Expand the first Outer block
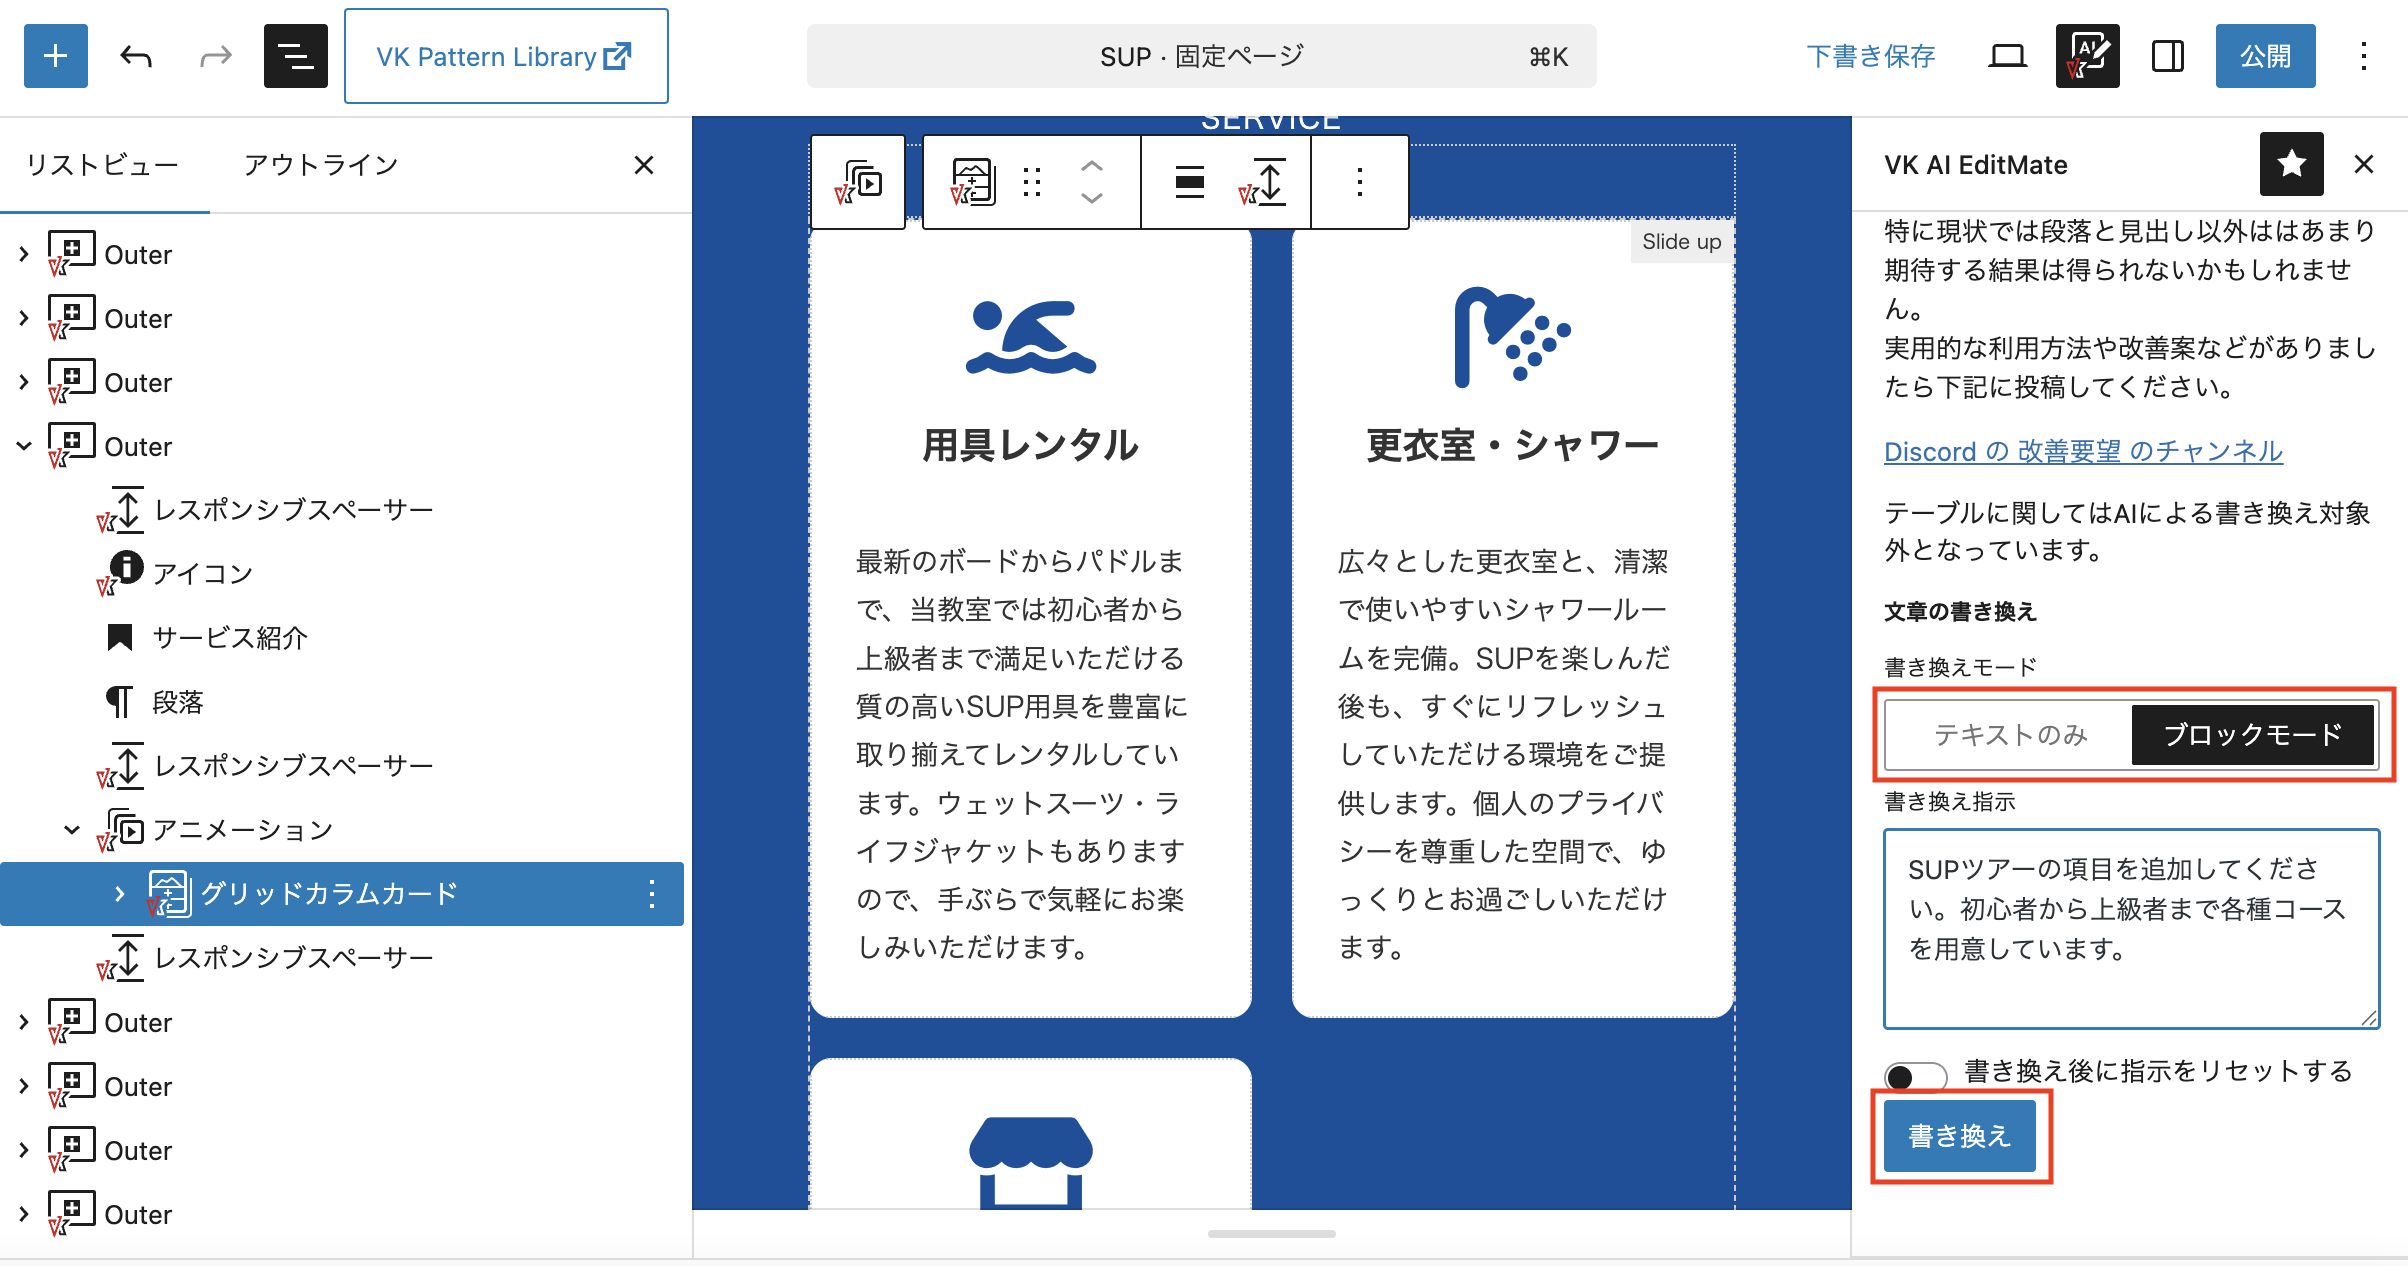Viewport: 2408px width, 1266px height. (24, 255)
